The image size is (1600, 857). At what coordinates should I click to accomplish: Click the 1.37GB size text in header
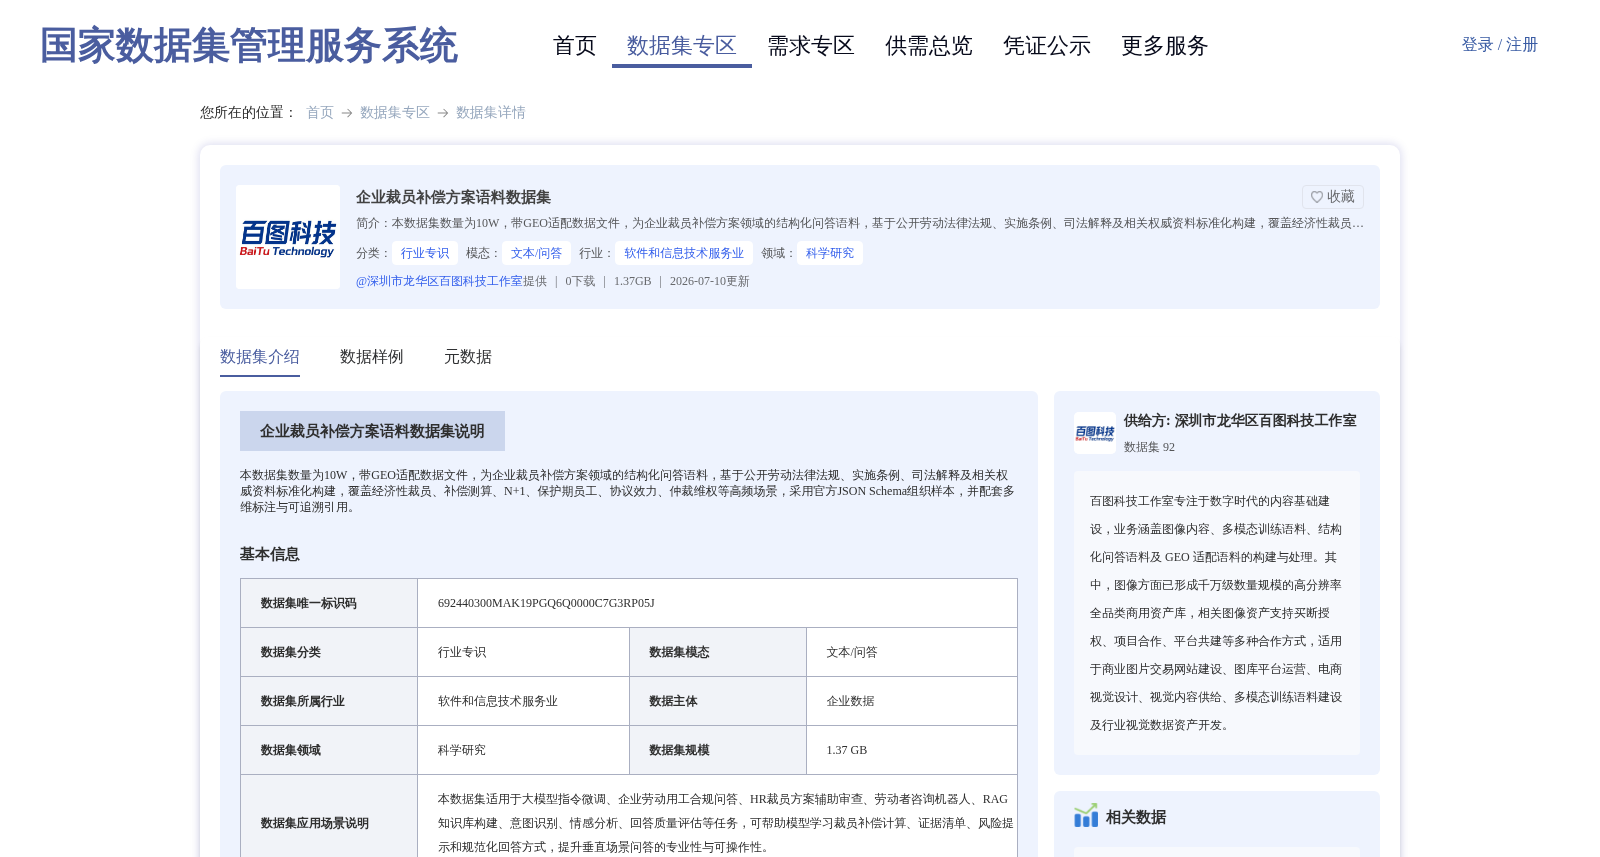tap(632, 281)
